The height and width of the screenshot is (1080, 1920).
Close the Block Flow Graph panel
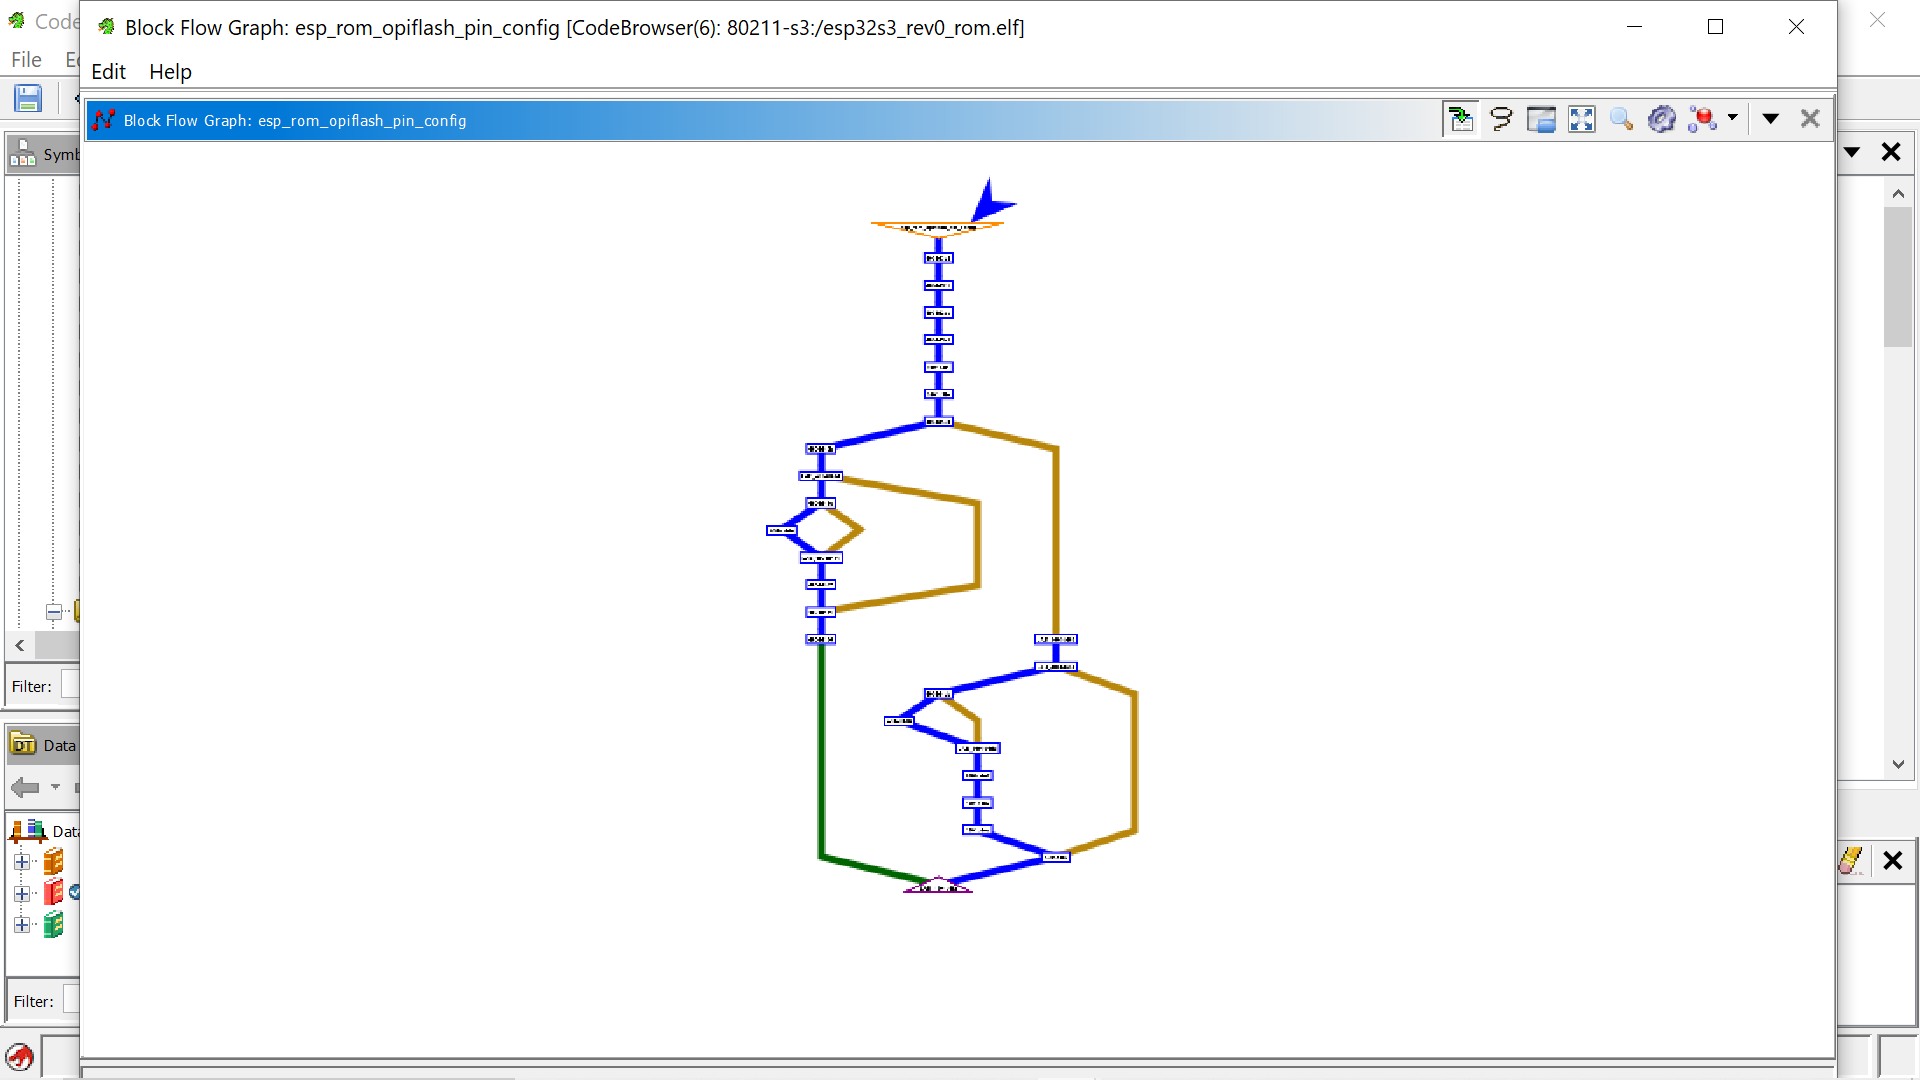1810,119
